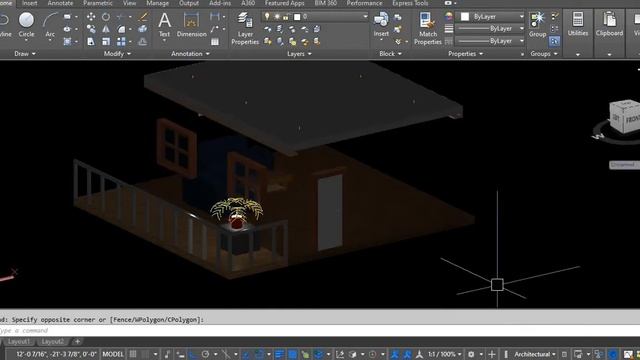Switch to Layout1 tab
This screenshot has height=360, width=640.
19,341
